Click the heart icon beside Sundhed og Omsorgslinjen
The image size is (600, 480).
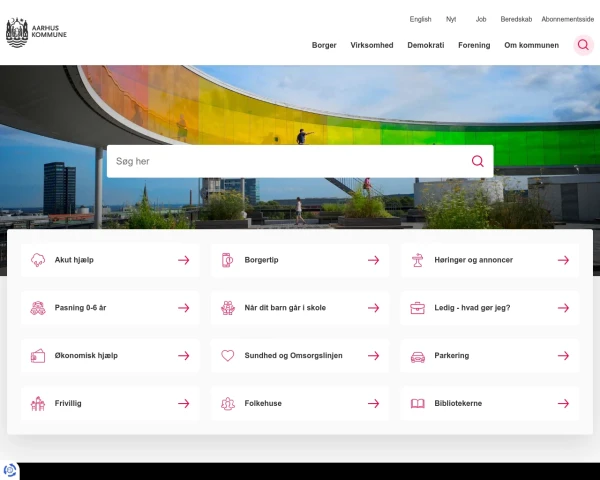click(228, 356)
